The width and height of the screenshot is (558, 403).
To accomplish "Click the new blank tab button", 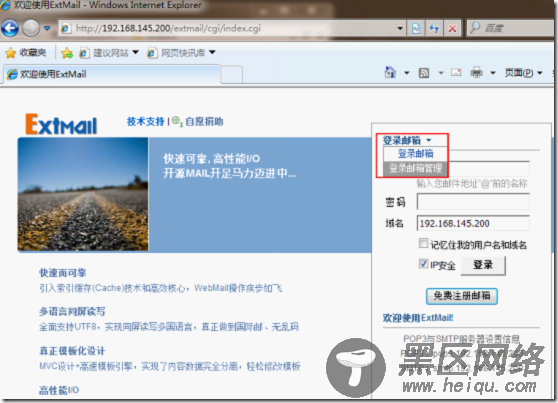I will [232, 75].
